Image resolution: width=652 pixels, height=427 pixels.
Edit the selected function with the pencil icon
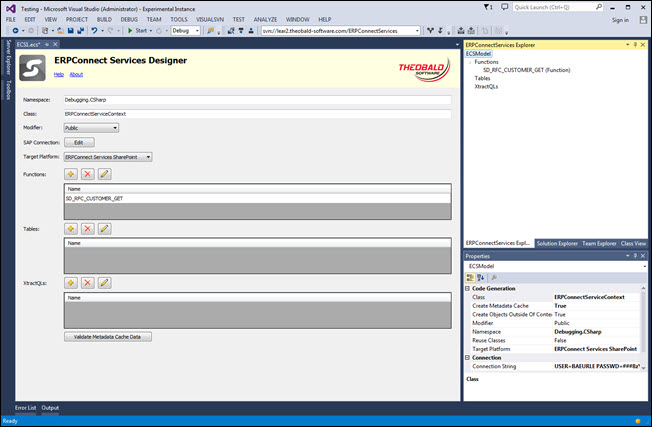(104, 174)
